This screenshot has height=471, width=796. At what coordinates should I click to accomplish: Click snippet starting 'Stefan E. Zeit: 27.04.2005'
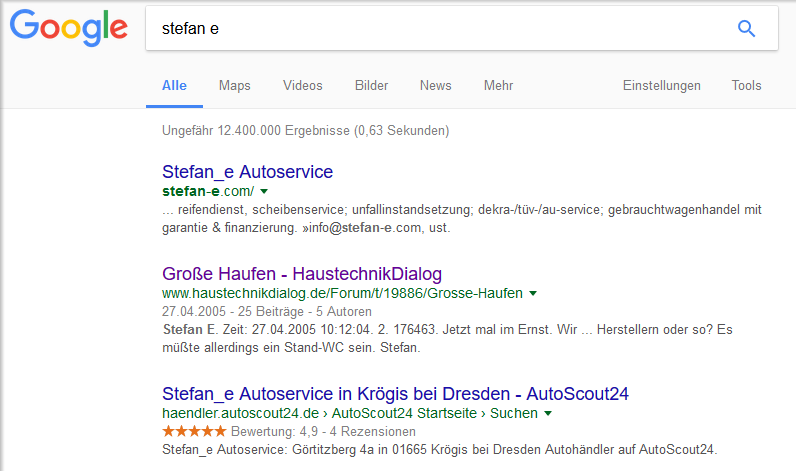pos(447,339)
